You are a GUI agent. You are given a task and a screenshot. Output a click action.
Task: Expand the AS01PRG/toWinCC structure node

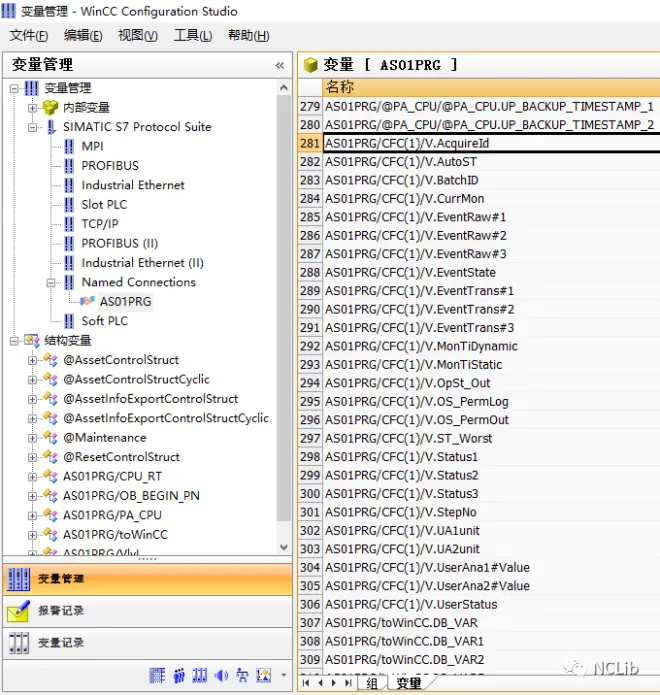coord(32,535)
